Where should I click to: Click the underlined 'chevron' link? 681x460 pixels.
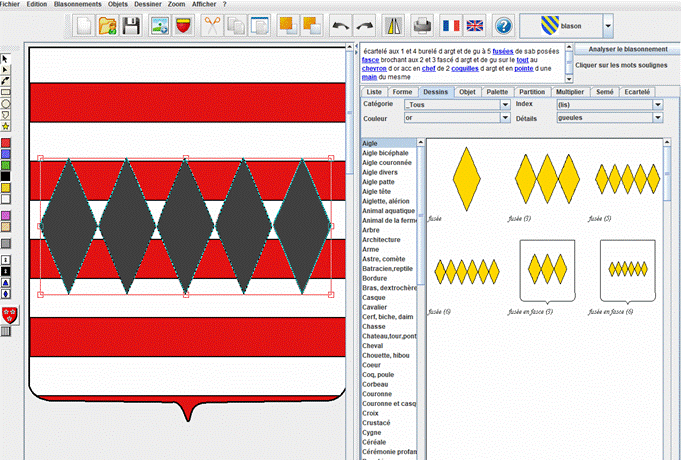click(376, 67)
